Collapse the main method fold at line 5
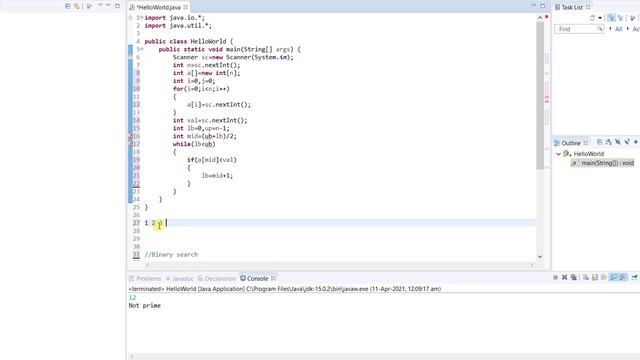The width and height of the screenshot is (640, 360). coord(142,49)
